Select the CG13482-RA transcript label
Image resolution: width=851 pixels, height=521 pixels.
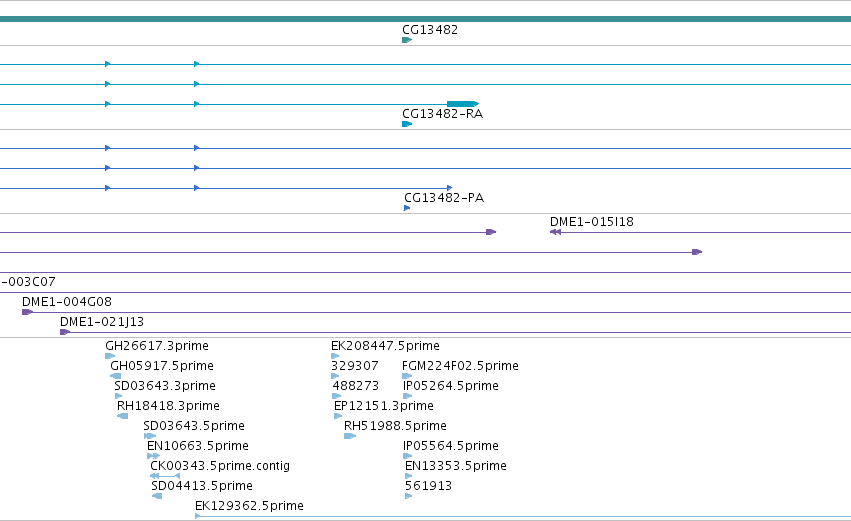[442, 114]
